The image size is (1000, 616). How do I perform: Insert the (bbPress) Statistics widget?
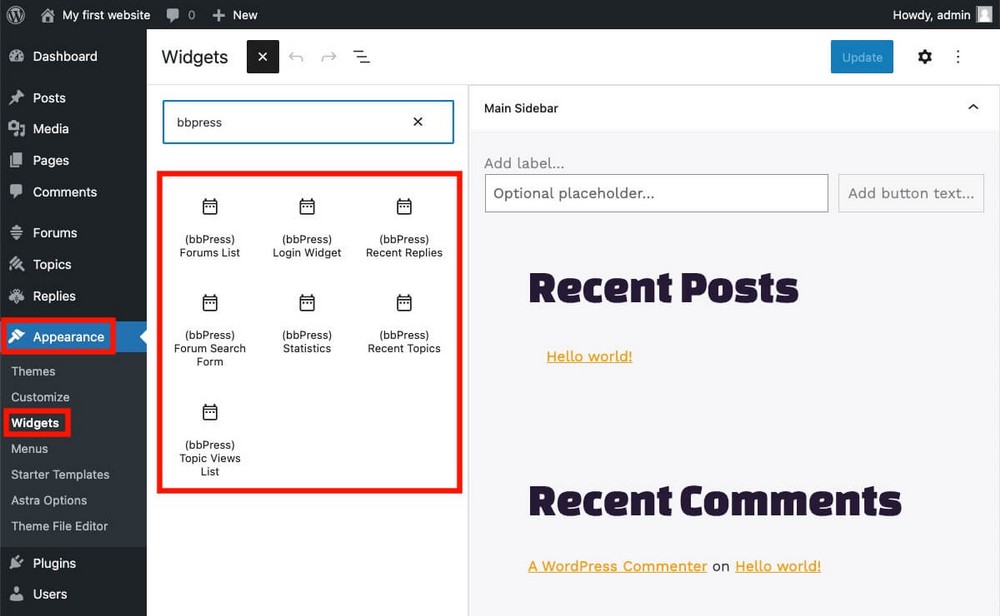pyautogui.click(x=307, y=324)
